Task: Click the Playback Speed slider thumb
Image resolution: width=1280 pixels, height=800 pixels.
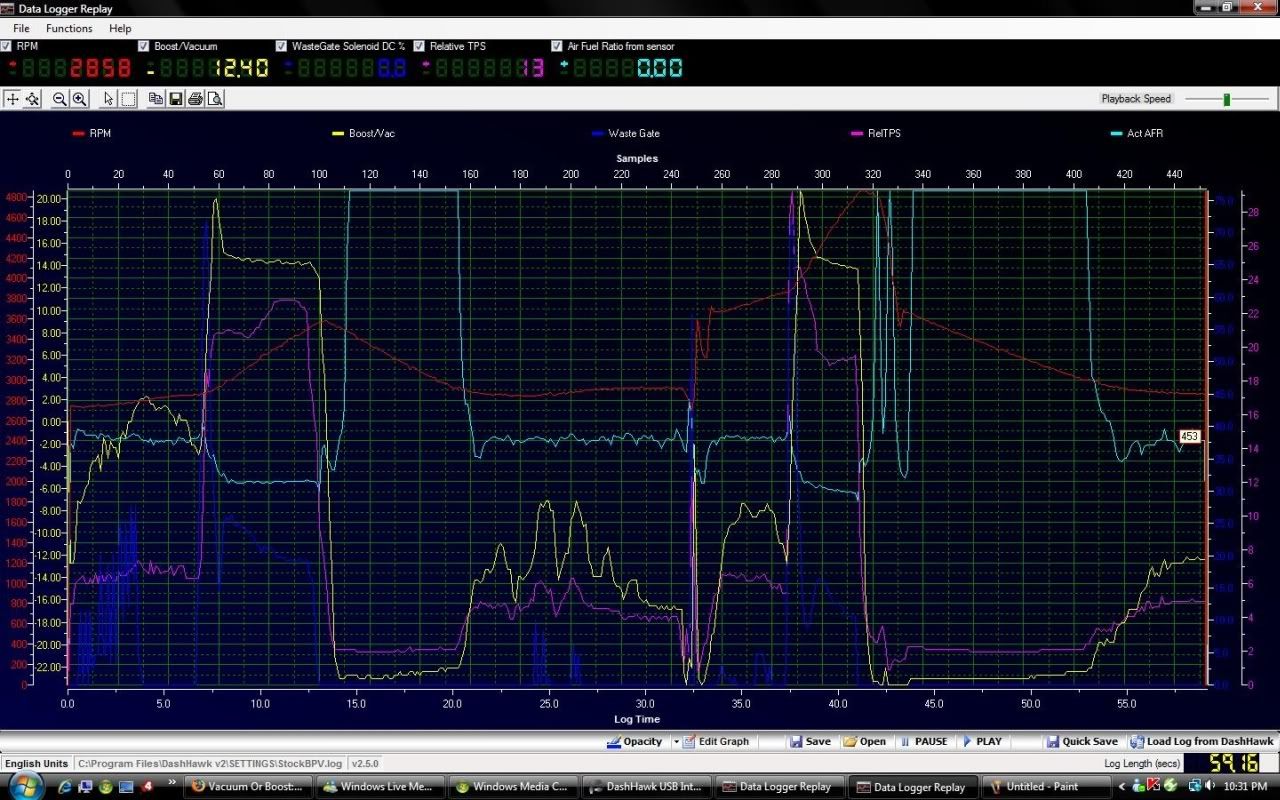Action: tap(1227, 99)
